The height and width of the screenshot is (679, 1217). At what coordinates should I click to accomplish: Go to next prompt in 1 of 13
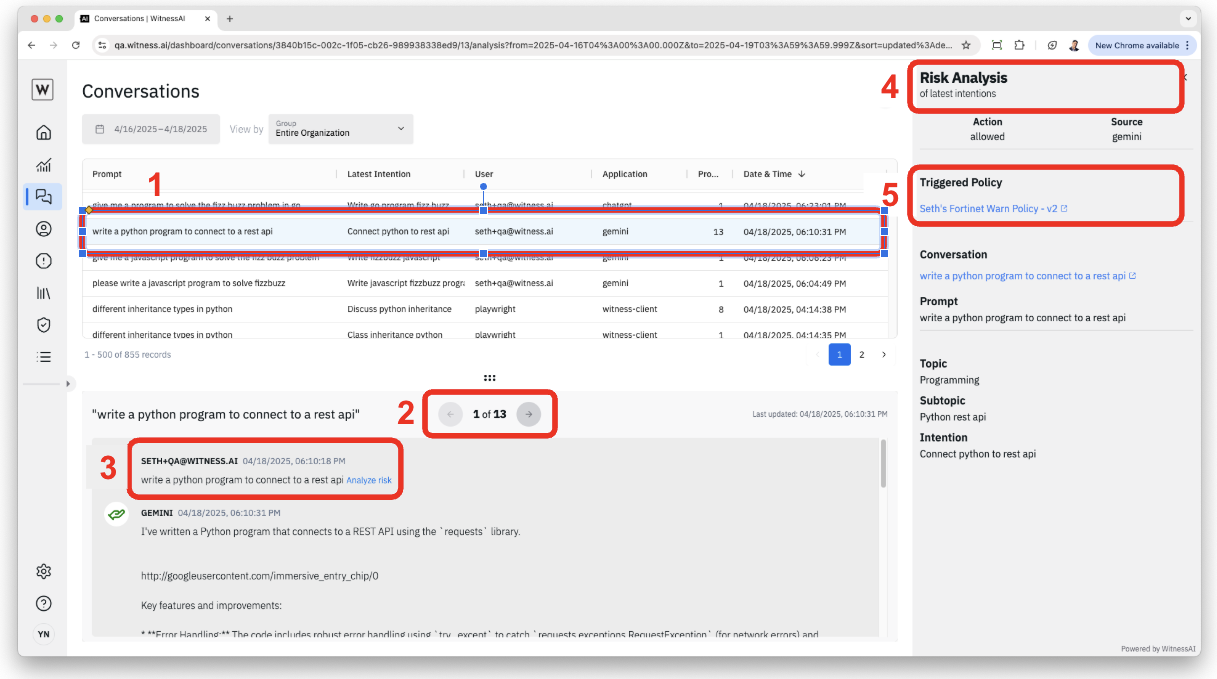point(529,414)
